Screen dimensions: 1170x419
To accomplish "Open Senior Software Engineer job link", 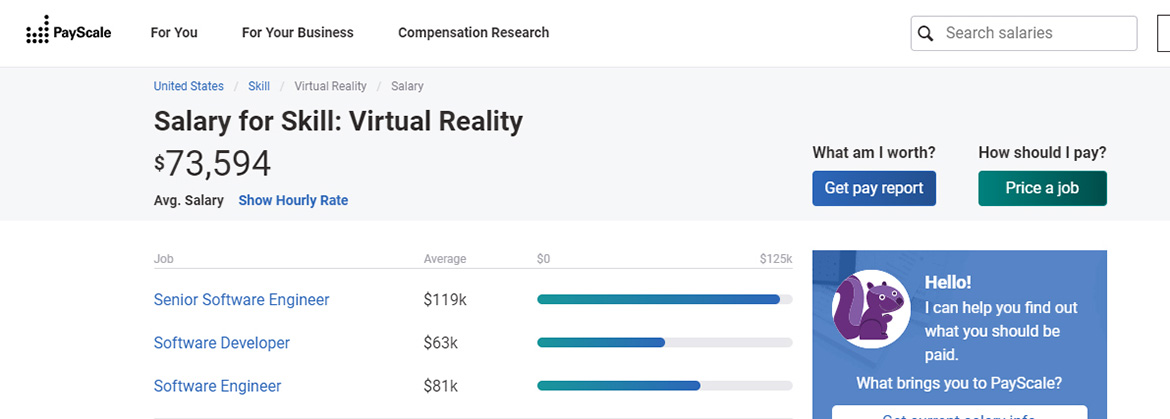I will click(241, 299).
